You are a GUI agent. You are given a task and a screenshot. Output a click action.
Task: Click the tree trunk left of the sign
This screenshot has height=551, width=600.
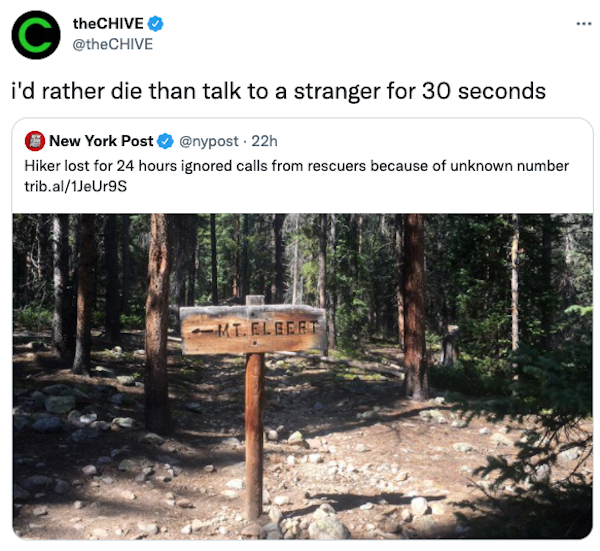coord(158,321)
